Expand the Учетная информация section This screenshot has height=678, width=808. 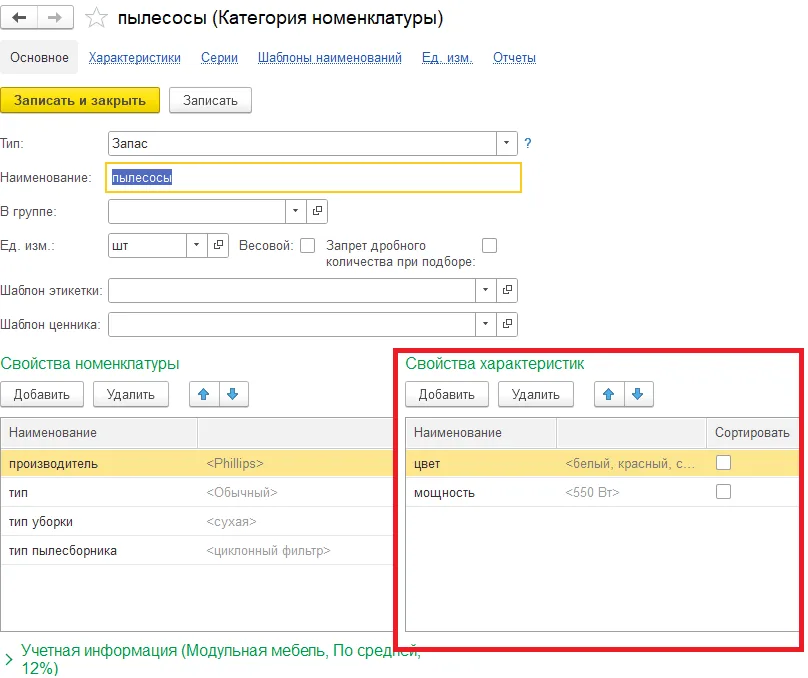click(x=8, y=659)
